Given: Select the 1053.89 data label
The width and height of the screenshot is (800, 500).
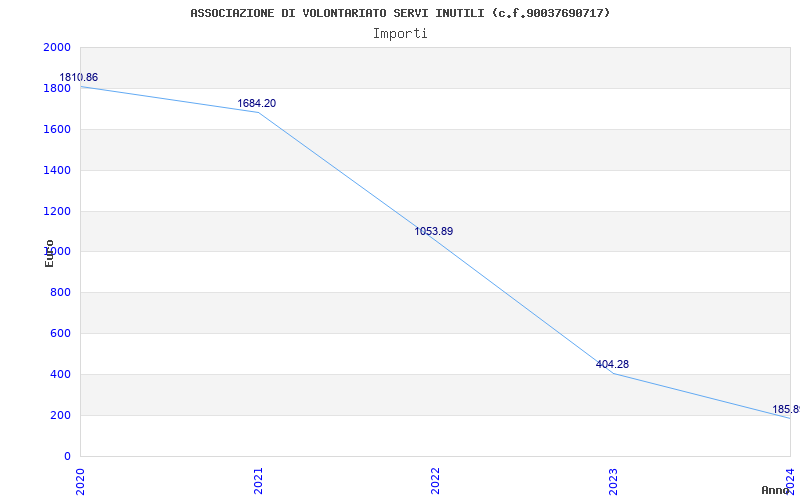Looking at the screenshot, I should tap(434, 232).
